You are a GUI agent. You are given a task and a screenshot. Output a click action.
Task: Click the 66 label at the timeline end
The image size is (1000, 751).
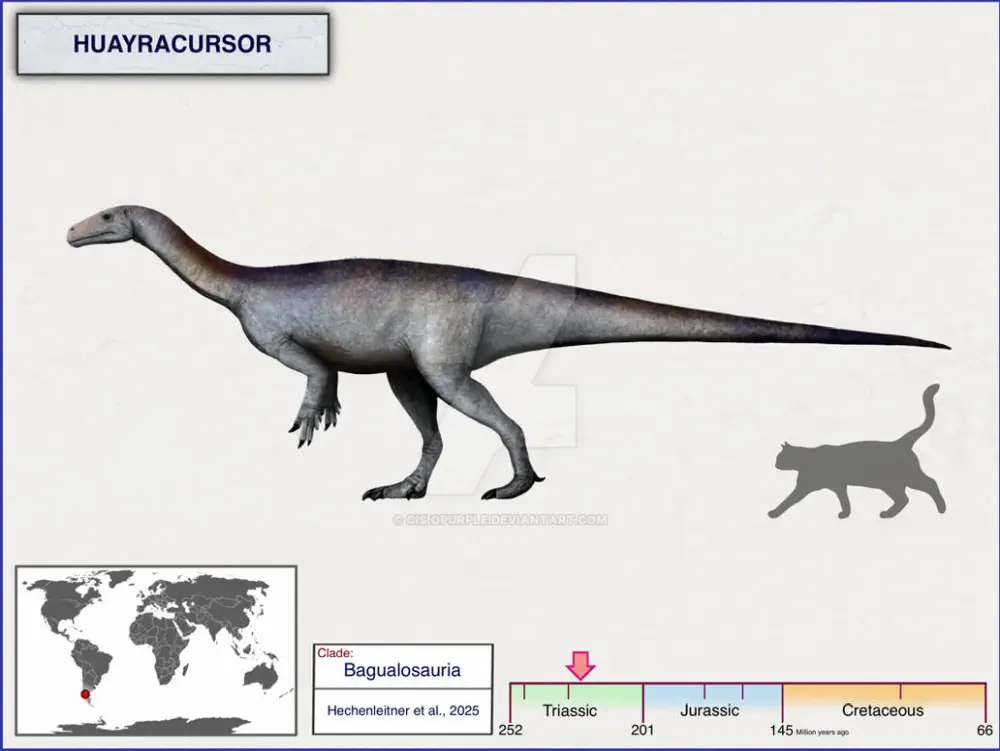(984, 730)
